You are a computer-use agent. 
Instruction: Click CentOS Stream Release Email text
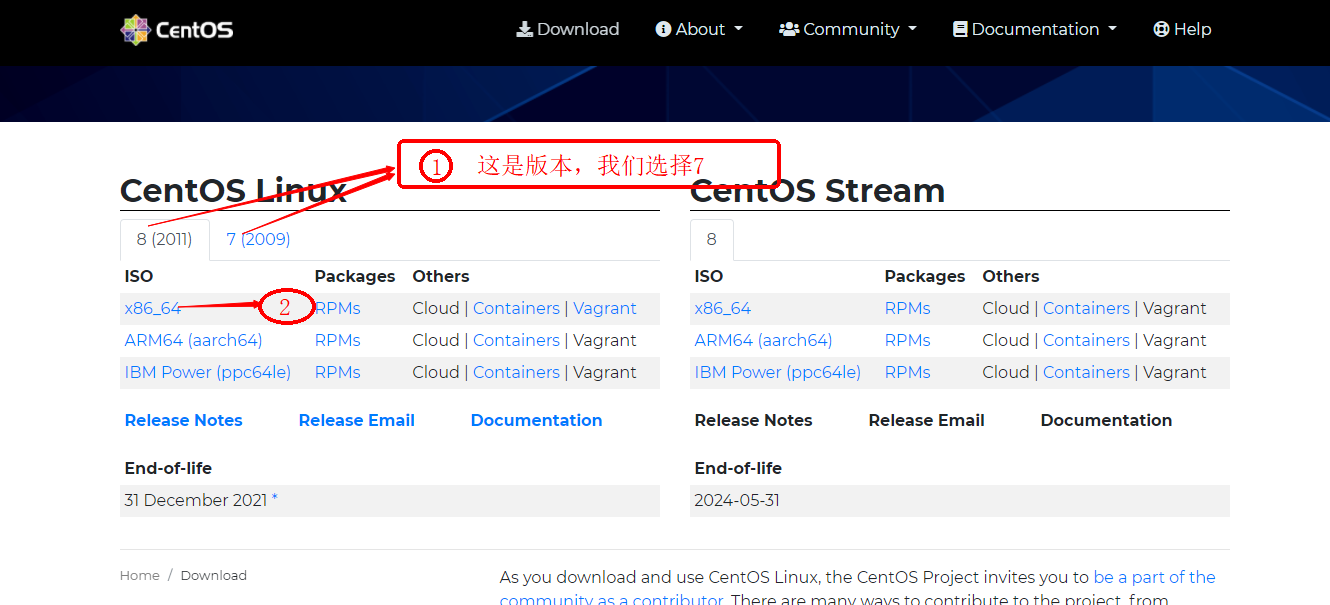(926, 420)
